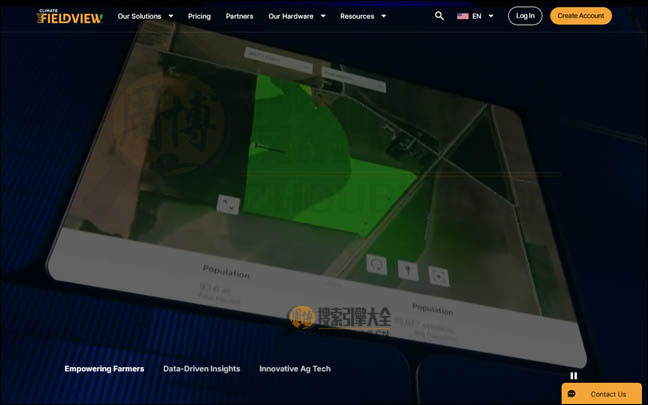
Task: Open the Partners page
Action: [239, 16]
